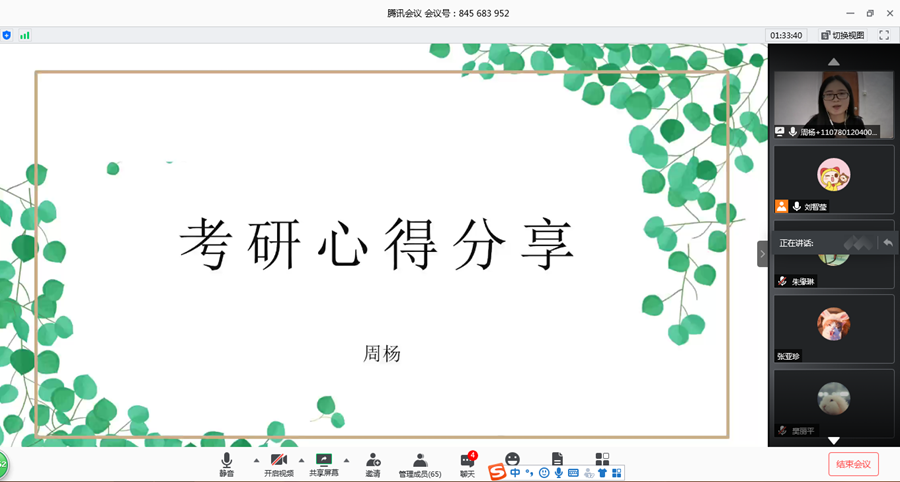Viewport: 900px width, 482px height.
Task: Start sharing with 共享屏幕 icon
Action: 323,464
